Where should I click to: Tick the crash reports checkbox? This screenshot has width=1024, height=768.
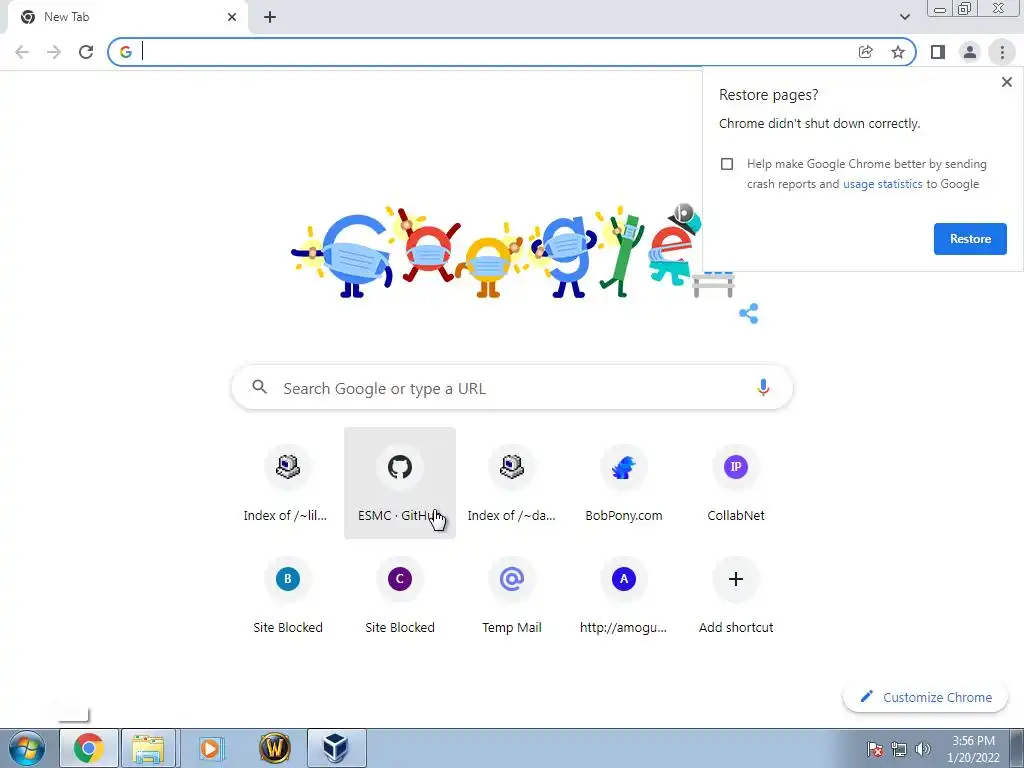[727, 164]
